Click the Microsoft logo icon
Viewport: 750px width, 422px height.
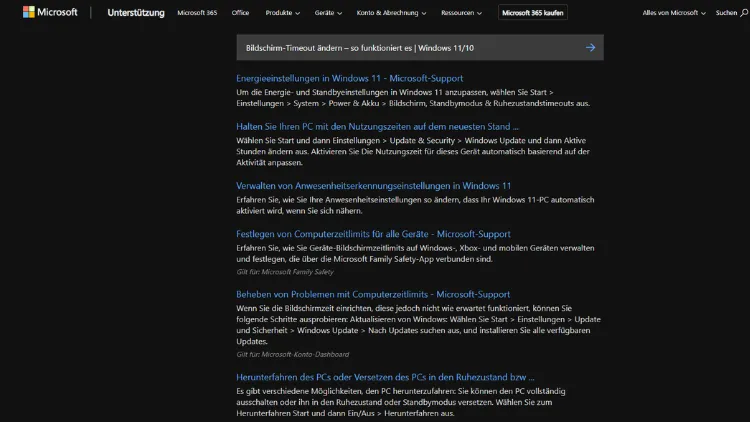point(29,12)
